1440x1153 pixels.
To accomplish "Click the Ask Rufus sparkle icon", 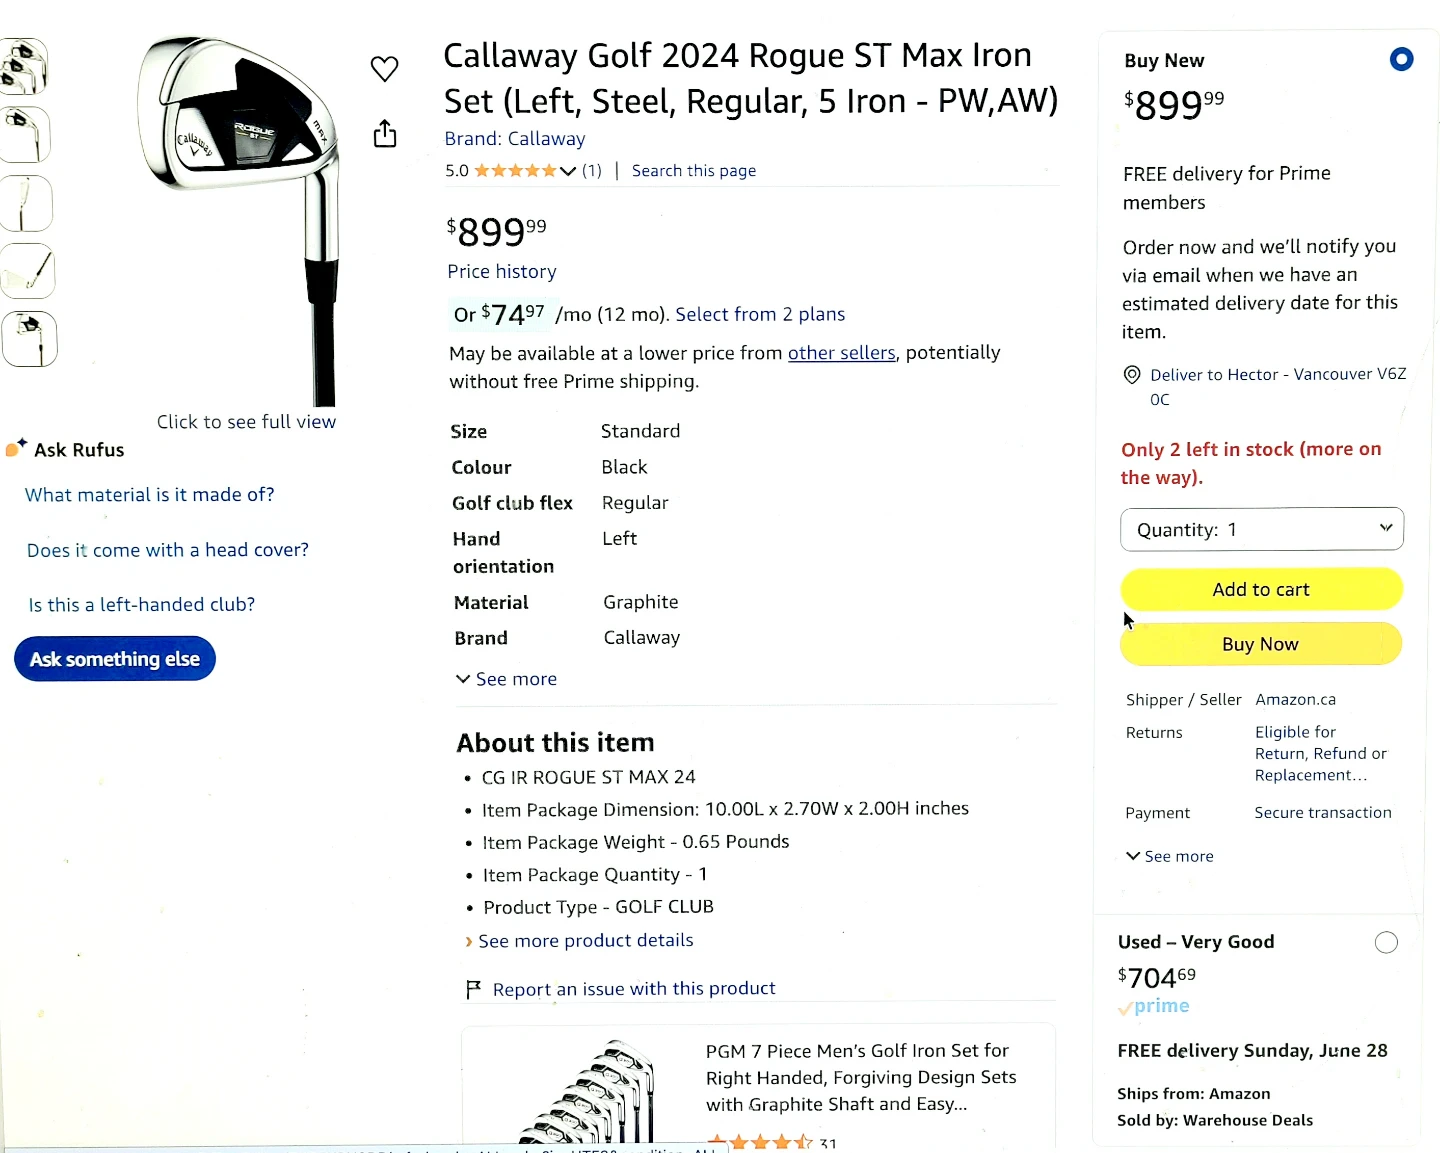I will [x=16, y=448].
